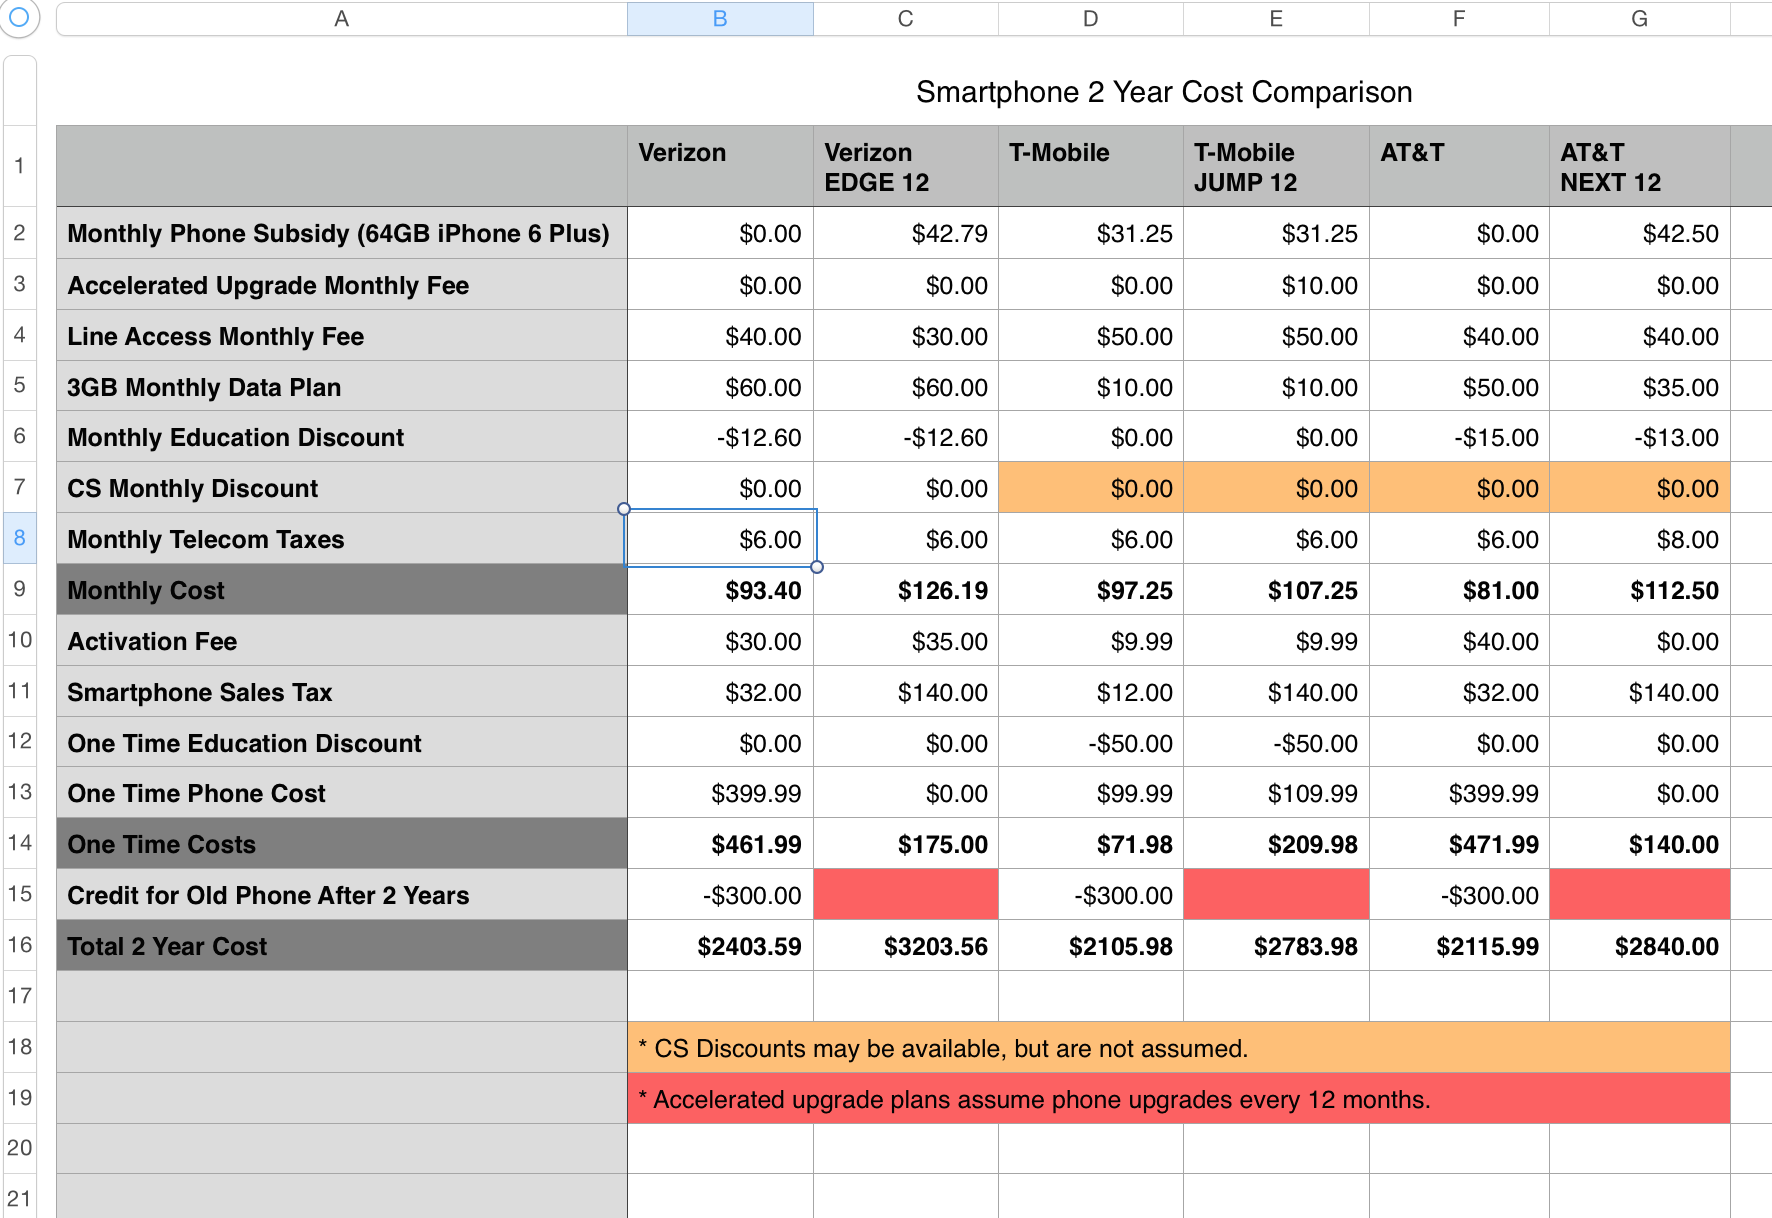Select Credit for Old Phone After 2 Years label
1772x1218 pixels.
pyautogui.click(x=342, y=895)
